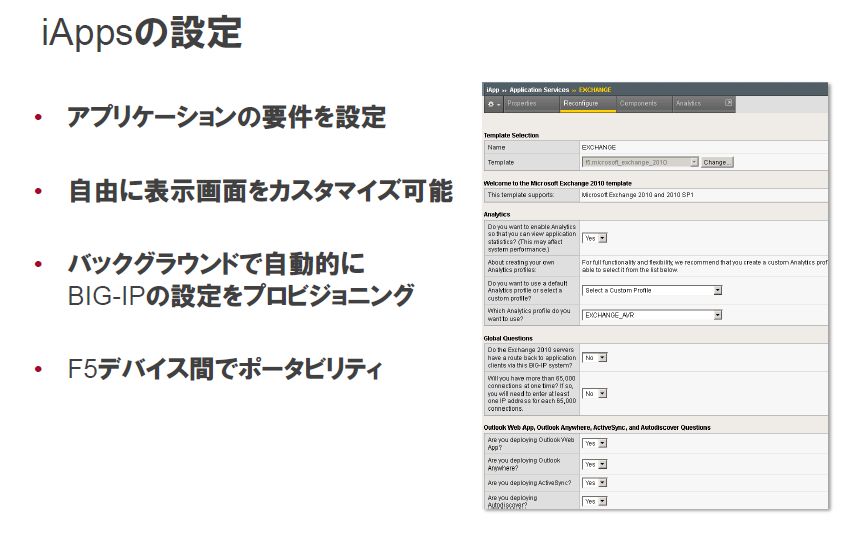Click the 'iAppsの設定' slide title
Image resolution: width=864 pixels, height=538 pixels.
142,33
